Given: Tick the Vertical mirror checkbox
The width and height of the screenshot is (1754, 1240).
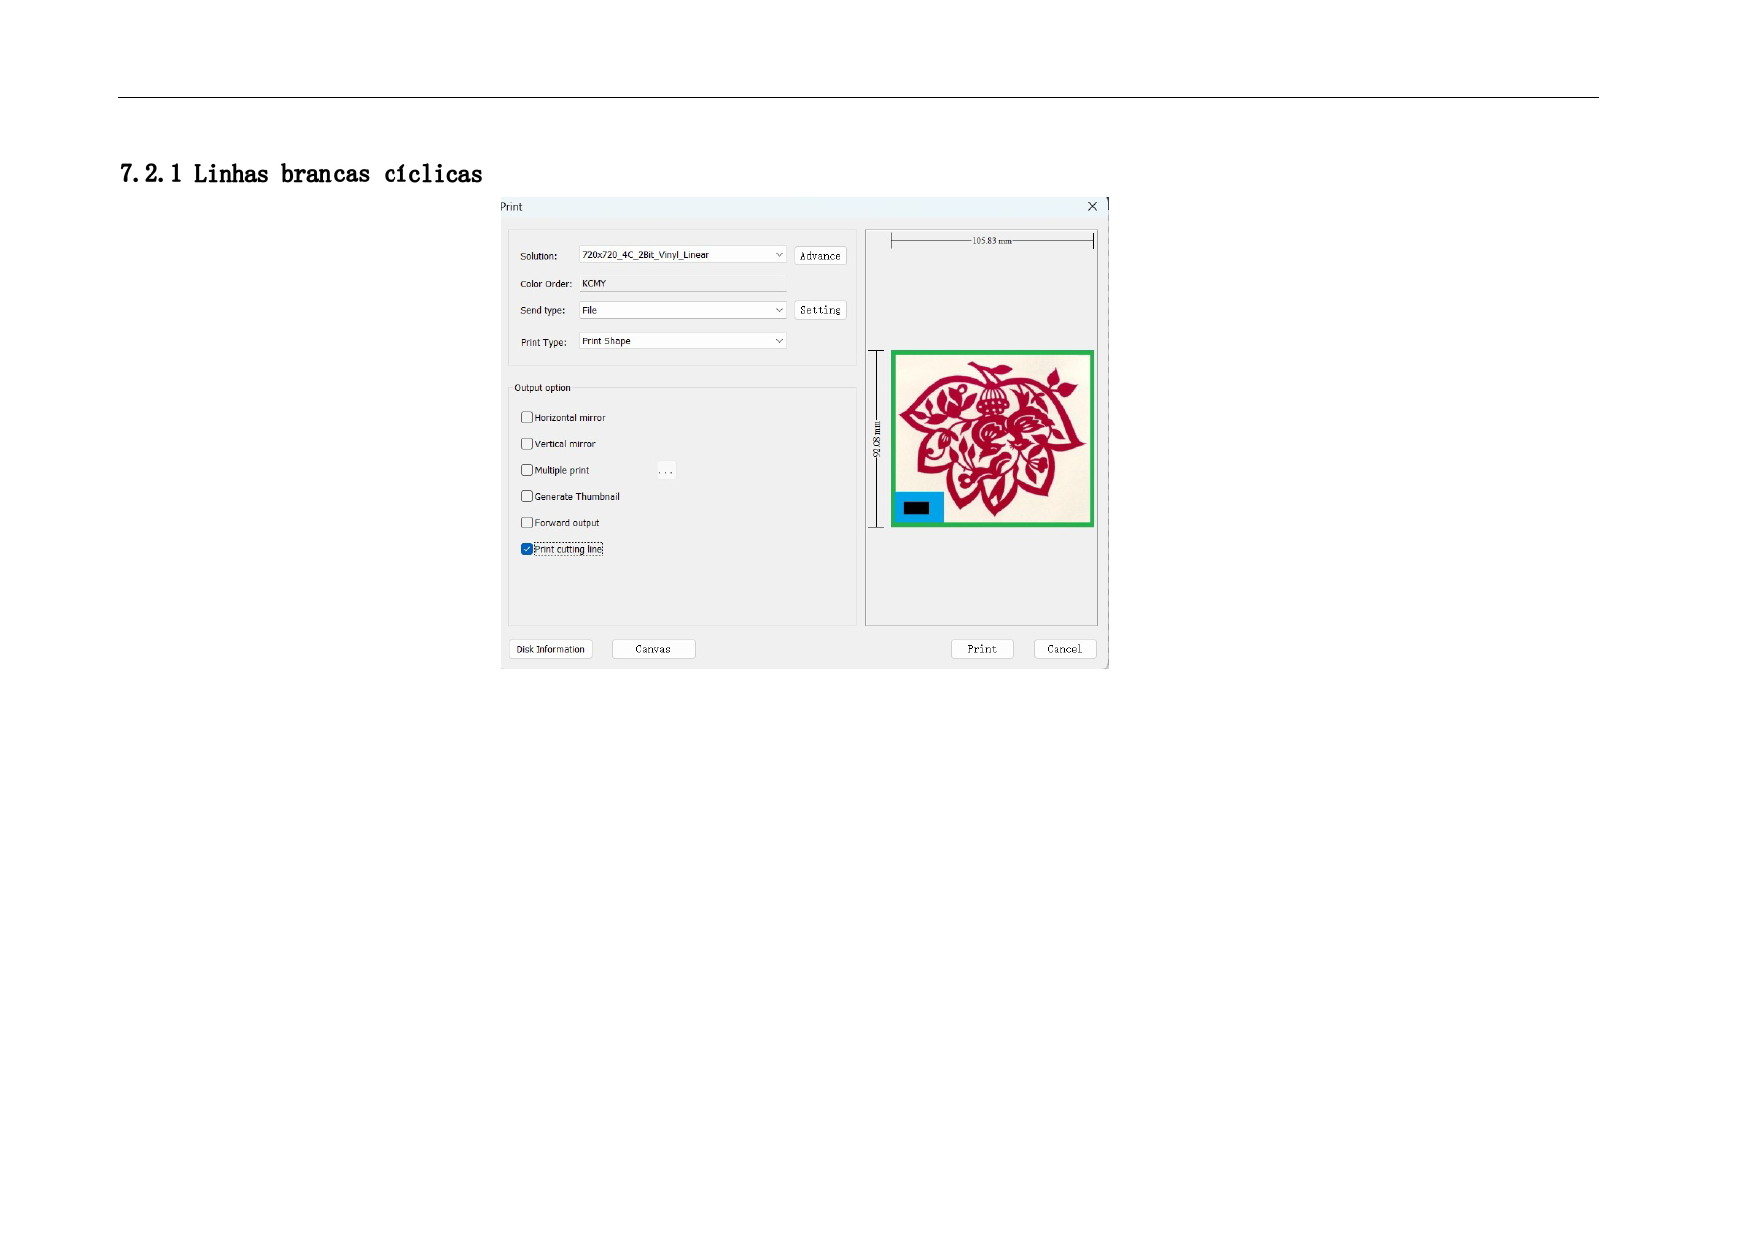Looking at the screenshot, I should 527,444.
